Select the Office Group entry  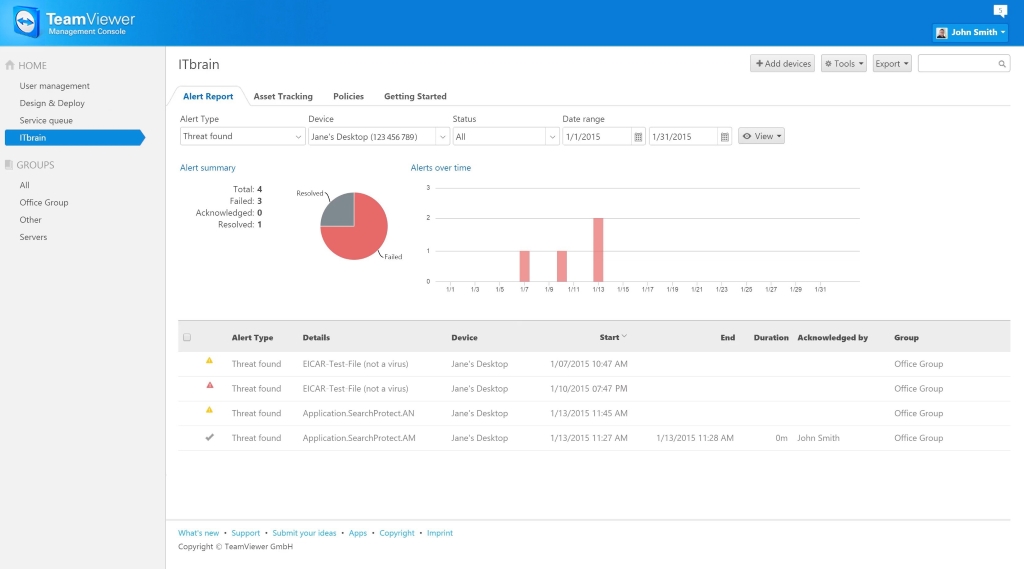(x=44, y=203)
